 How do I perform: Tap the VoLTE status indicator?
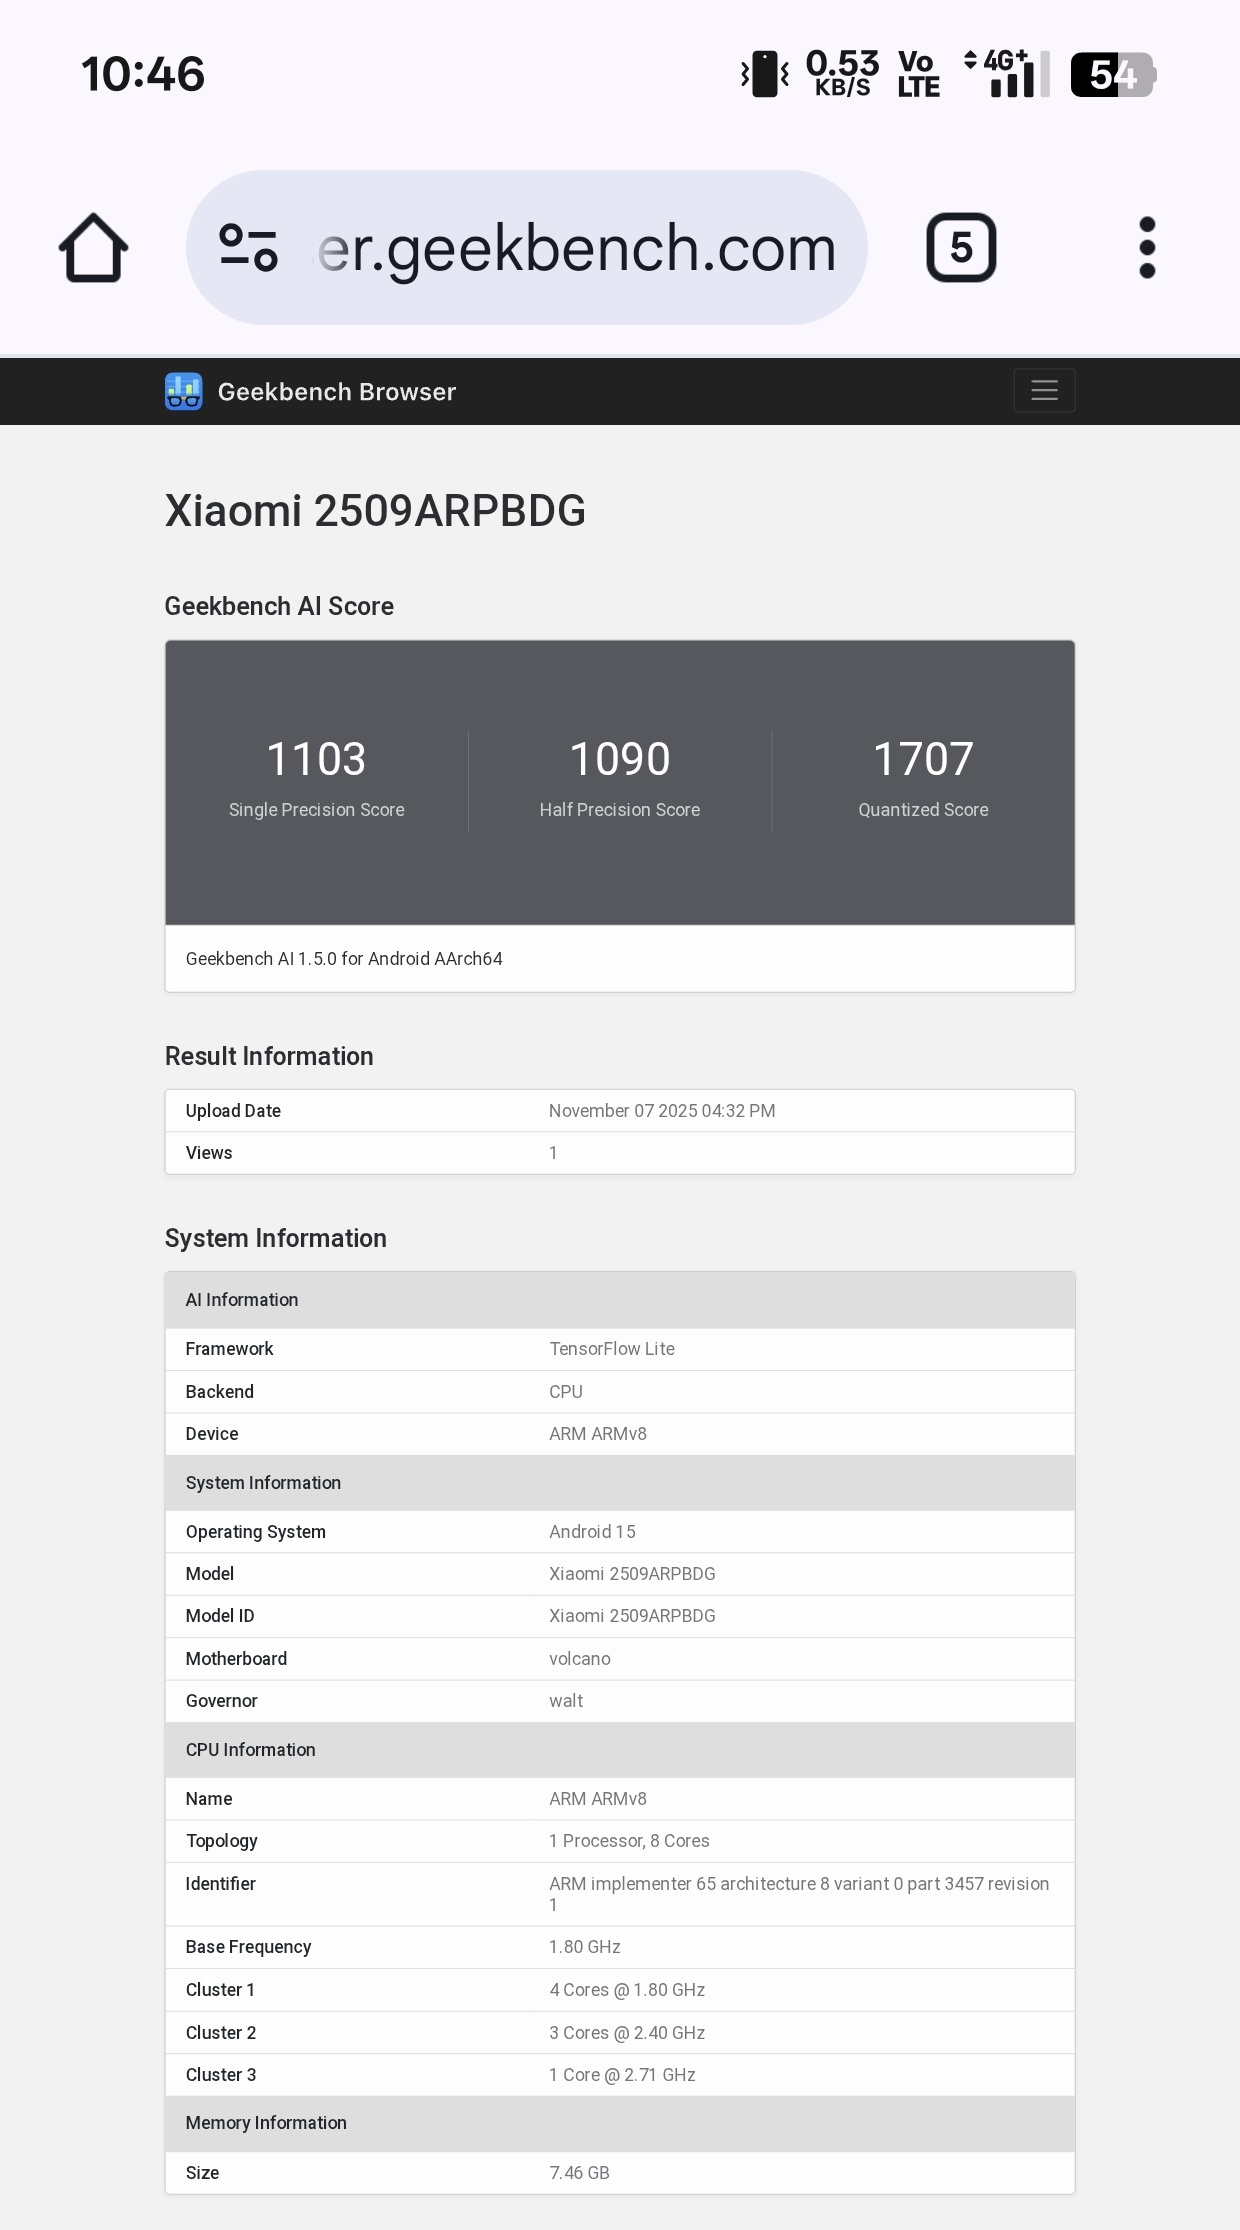click(918, 74)
